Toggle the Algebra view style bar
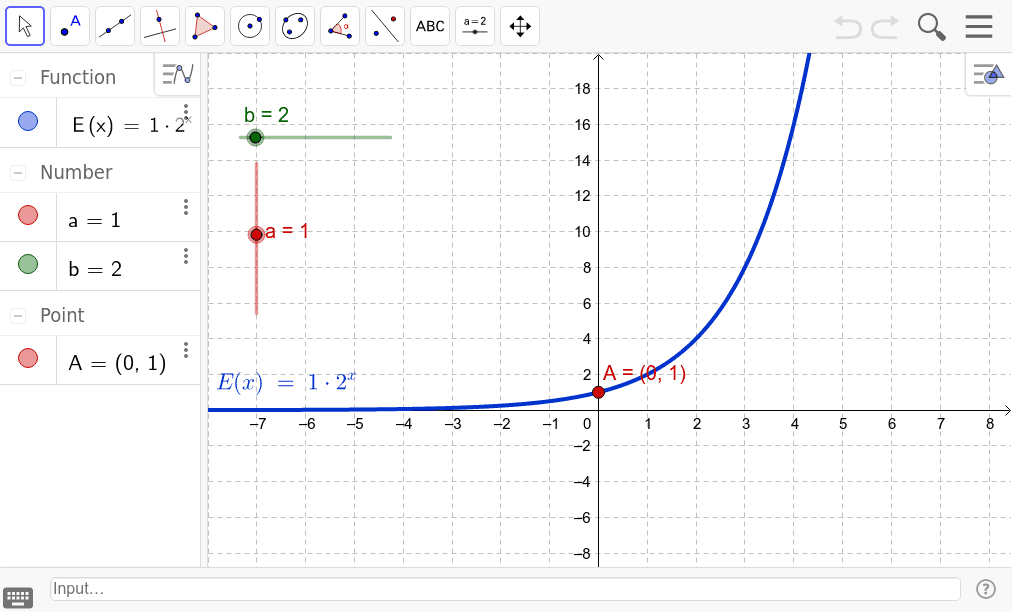This screenshot has height=612, width=1013. [178, 74]
